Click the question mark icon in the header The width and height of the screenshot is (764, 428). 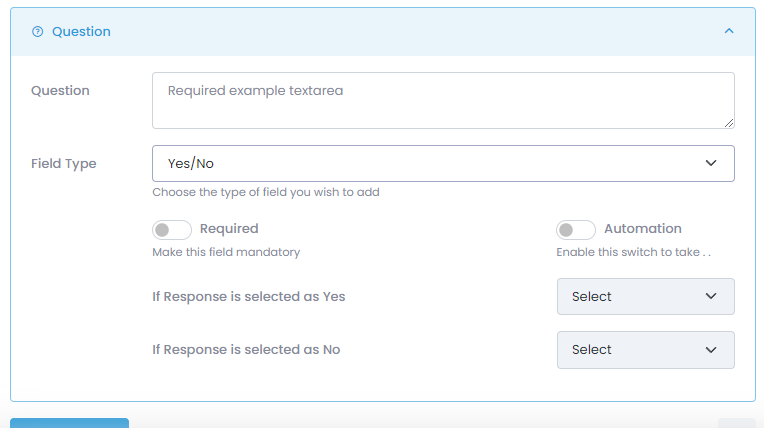(x=38, y=32)
